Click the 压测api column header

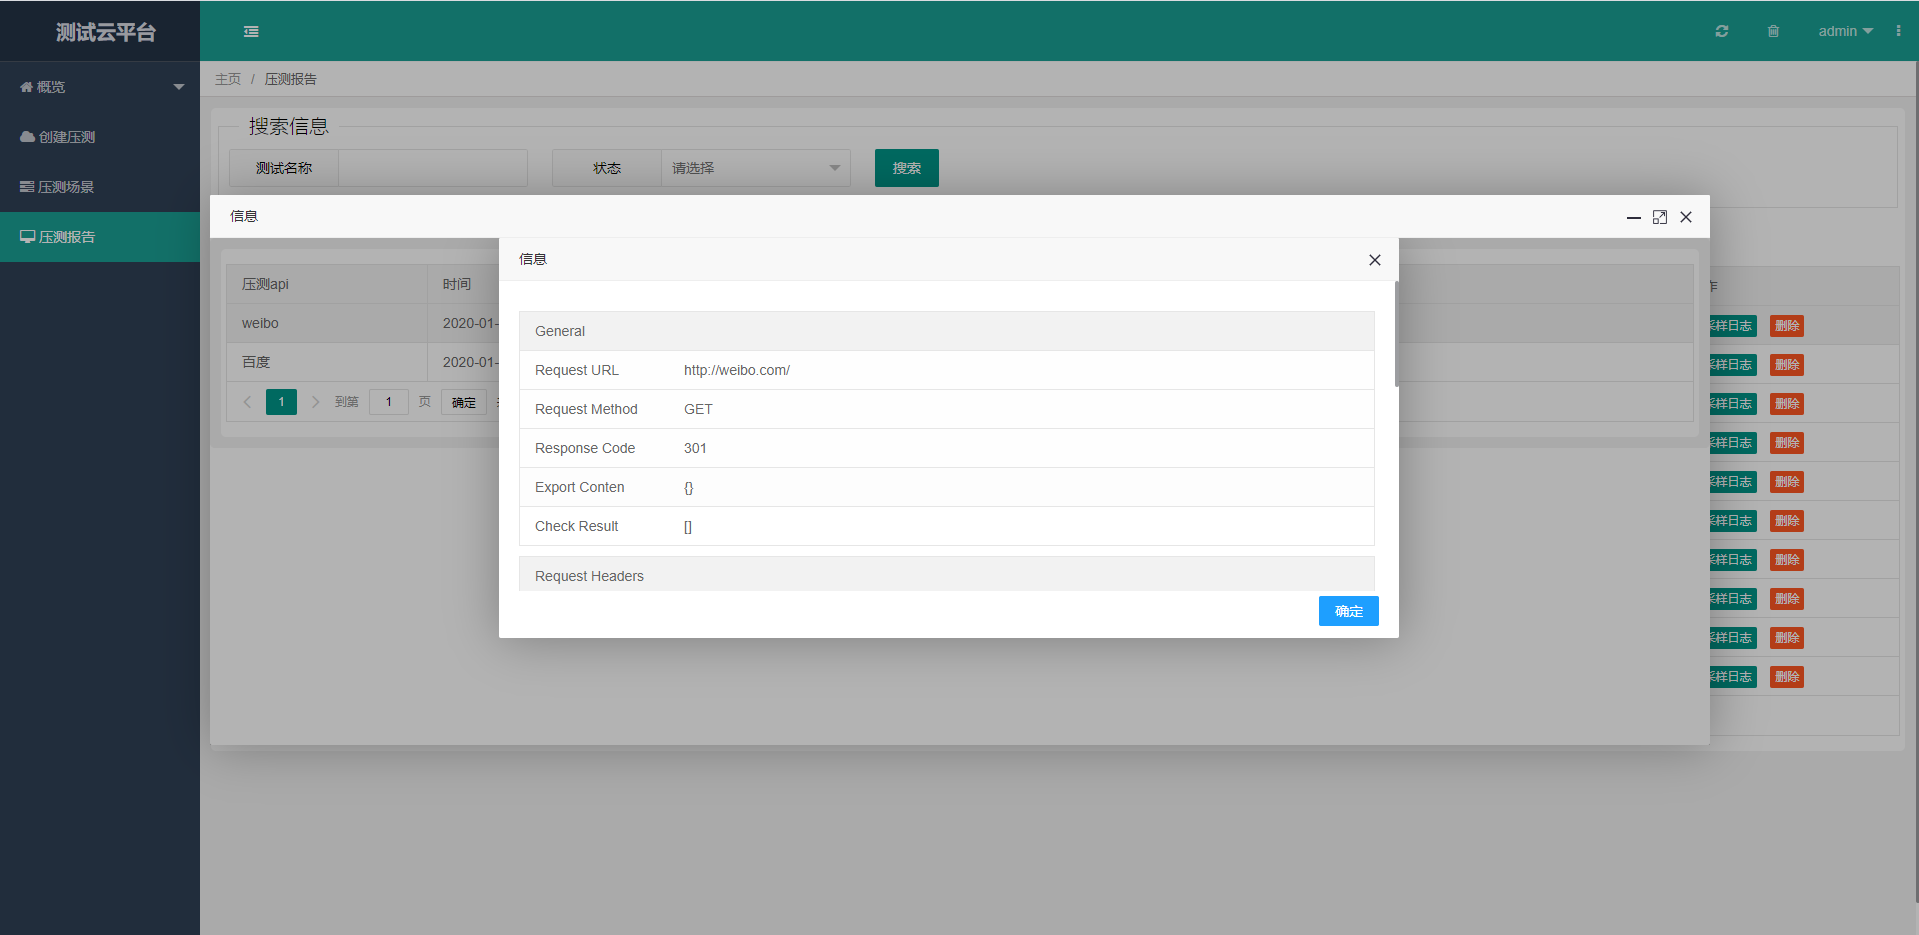[x=327, y=284]
